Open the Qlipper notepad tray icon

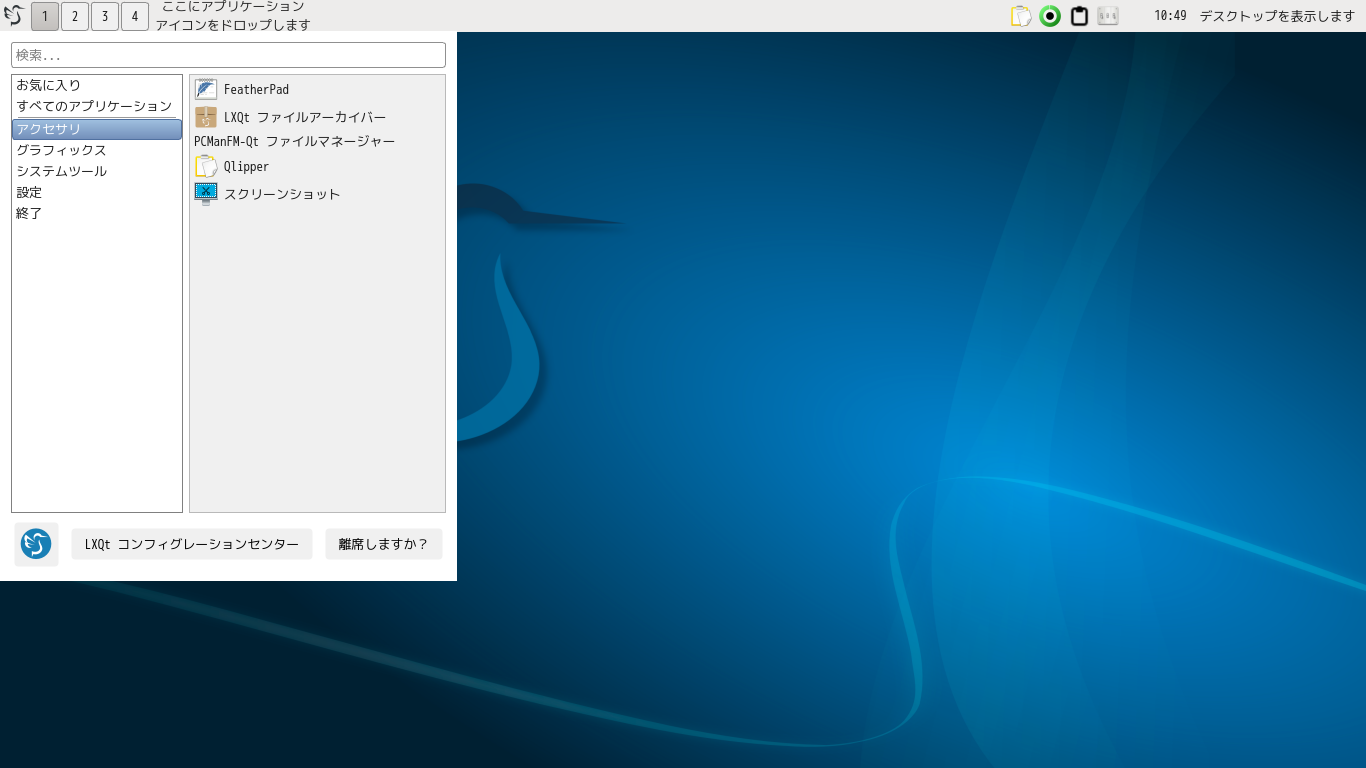[1021, 16]
